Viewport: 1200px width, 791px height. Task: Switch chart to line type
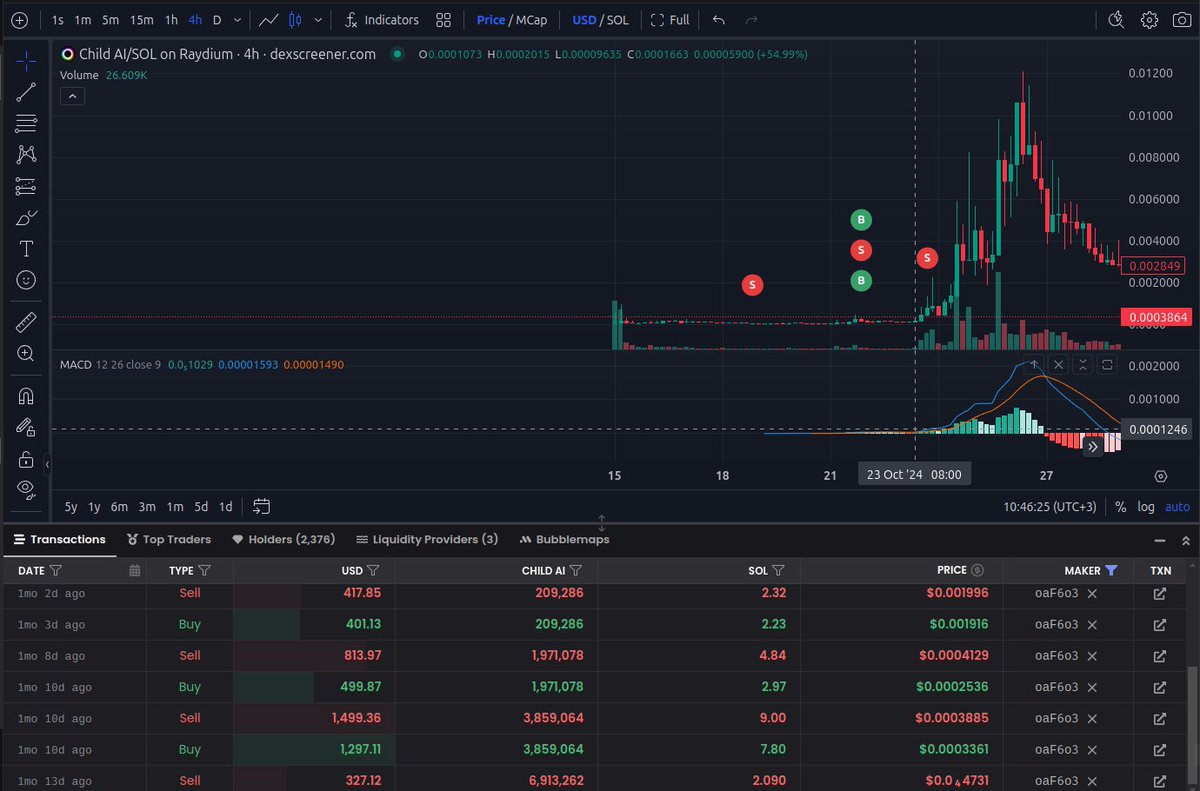268,20
